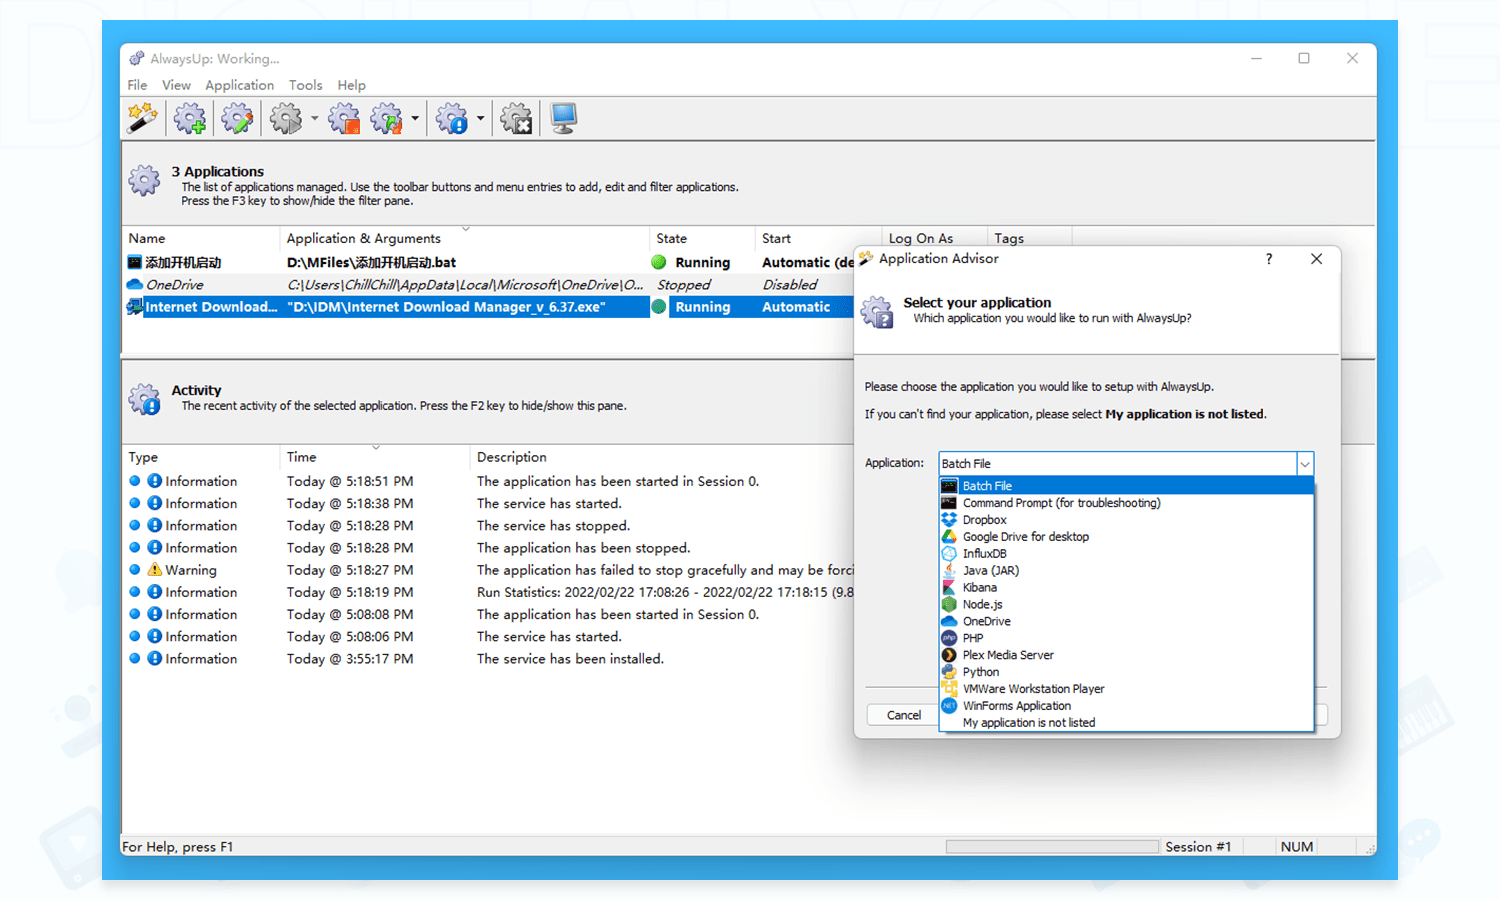Pick Kibana from the application list
The image size is (1500, 900).
pos(1126,588)
